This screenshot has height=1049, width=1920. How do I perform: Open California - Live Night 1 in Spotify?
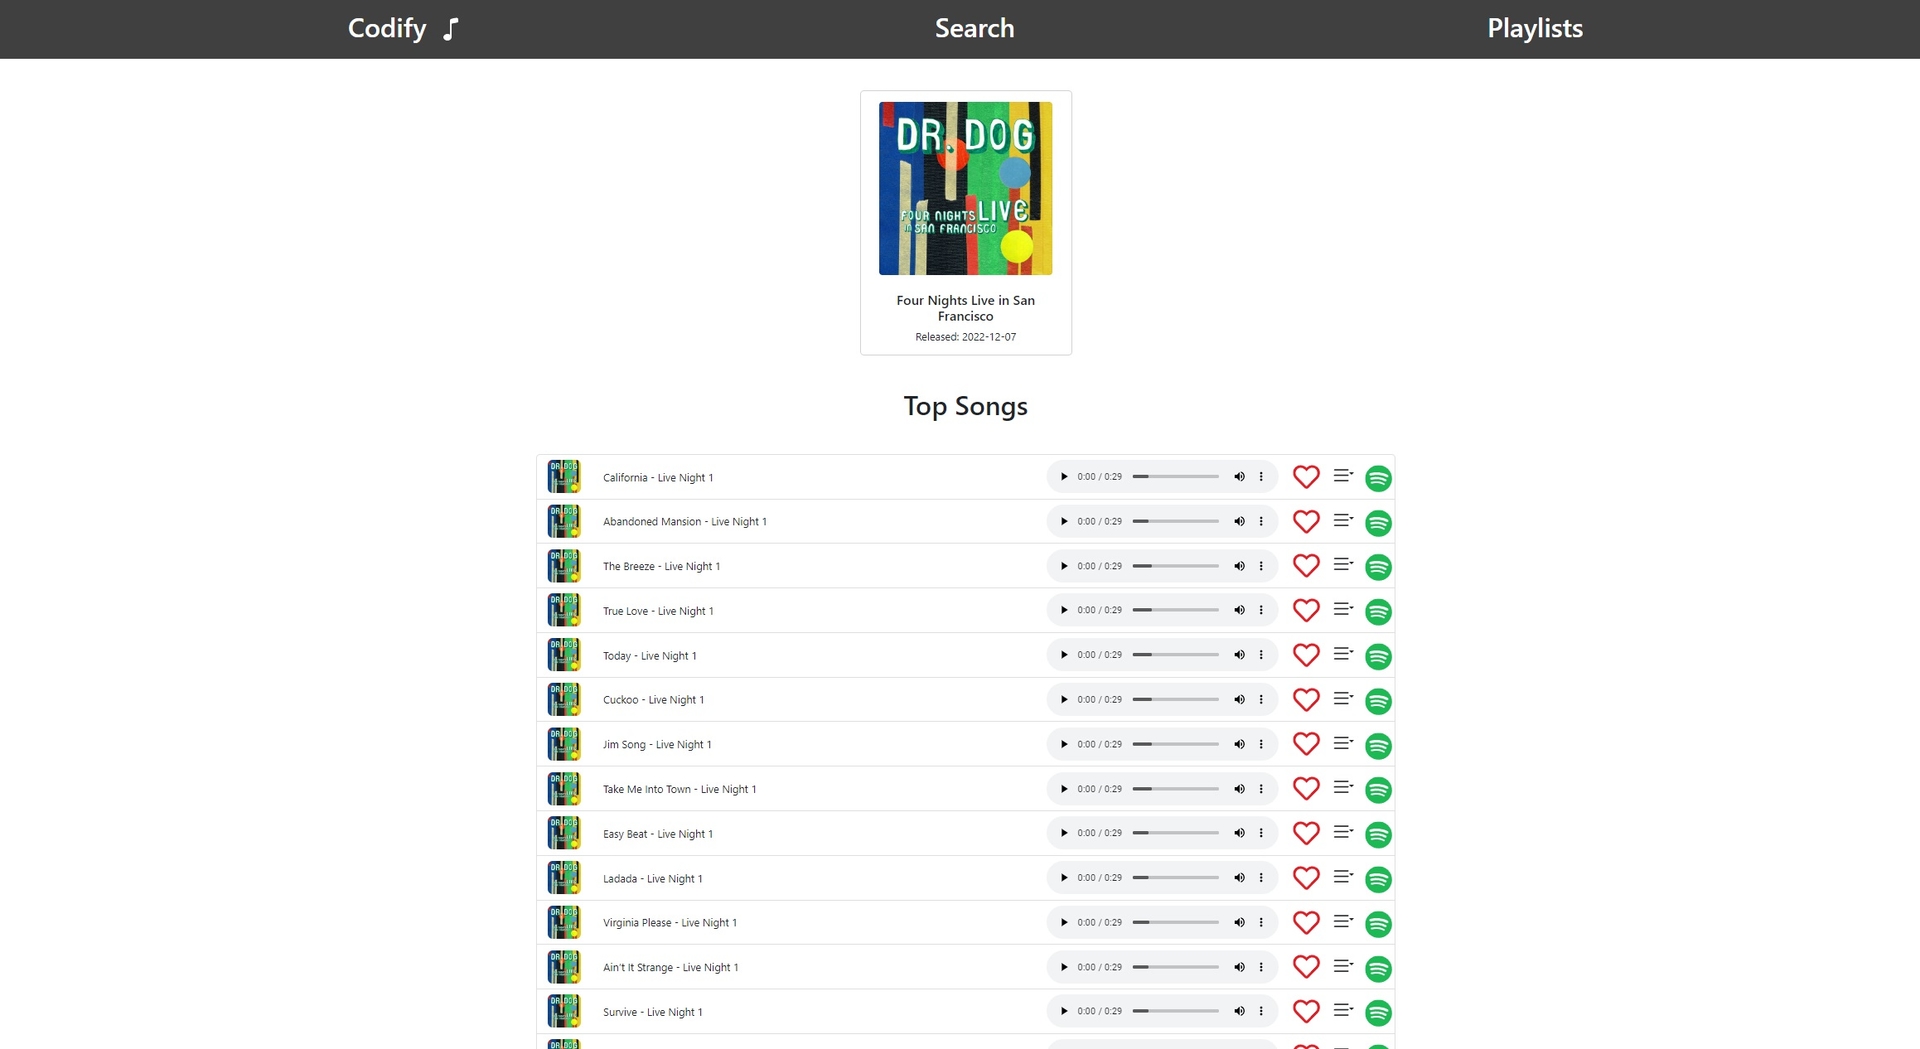pos(1378,478)
